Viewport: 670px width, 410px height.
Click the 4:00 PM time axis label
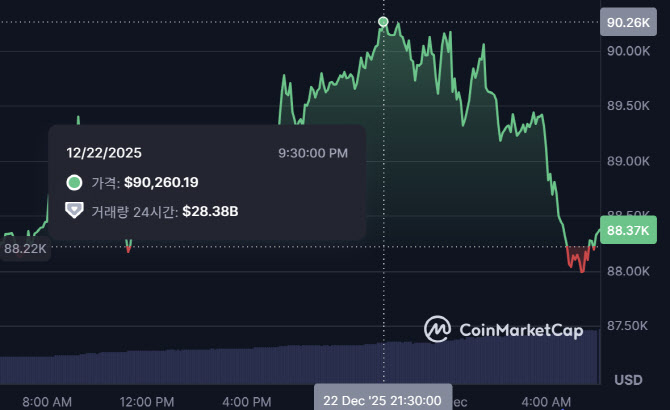pos(247,401)
